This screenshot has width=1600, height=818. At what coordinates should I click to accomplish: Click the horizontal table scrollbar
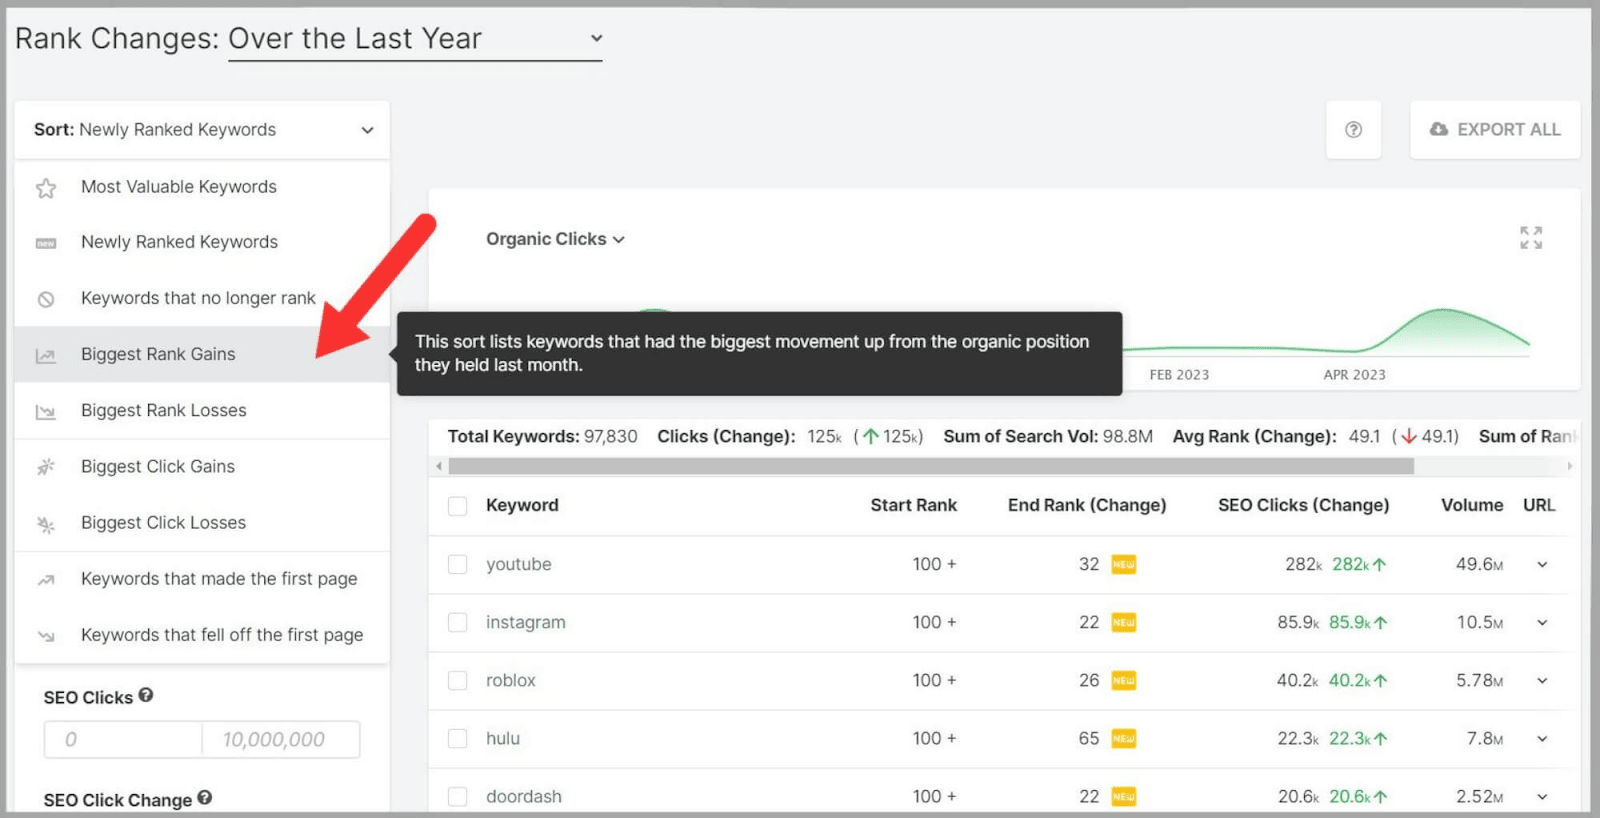pyautogui.click(x=930, y=466)
